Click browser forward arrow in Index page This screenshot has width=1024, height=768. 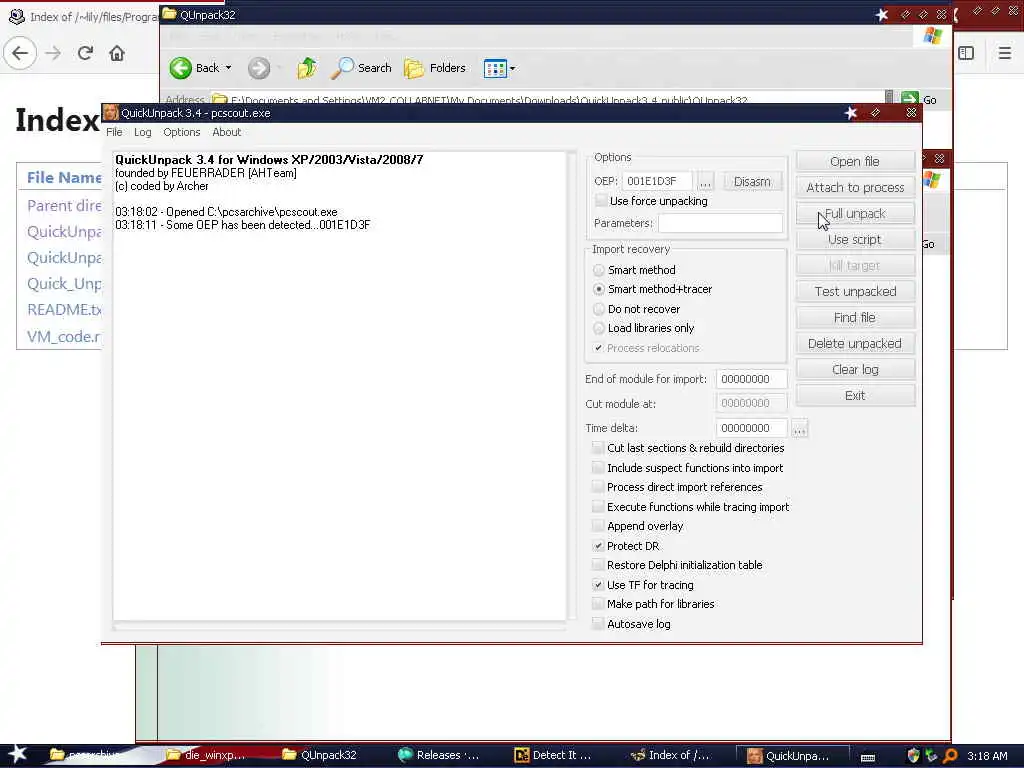click(x=54, y=53)
